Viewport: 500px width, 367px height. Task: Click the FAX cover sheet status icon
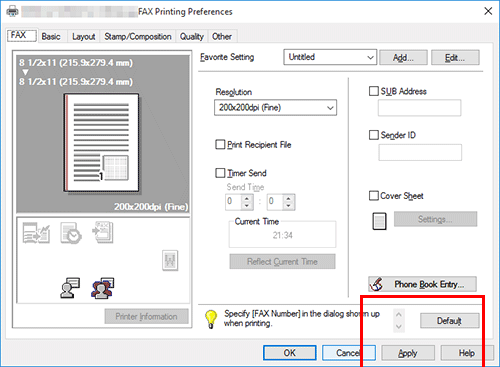(x=103, y=232)
